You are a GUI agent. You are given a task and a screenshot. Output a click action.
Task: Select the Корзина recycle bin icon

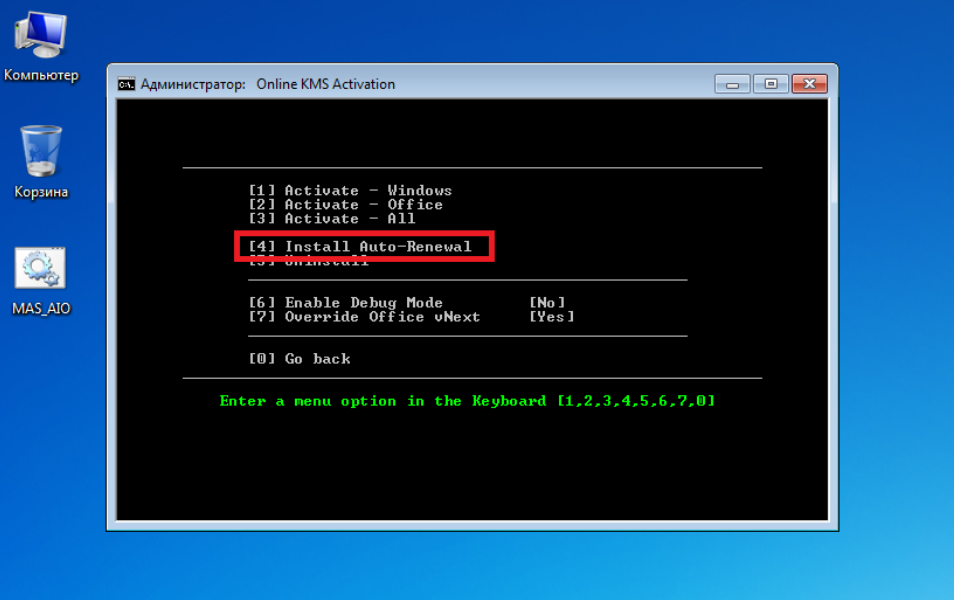click(41, 151)
